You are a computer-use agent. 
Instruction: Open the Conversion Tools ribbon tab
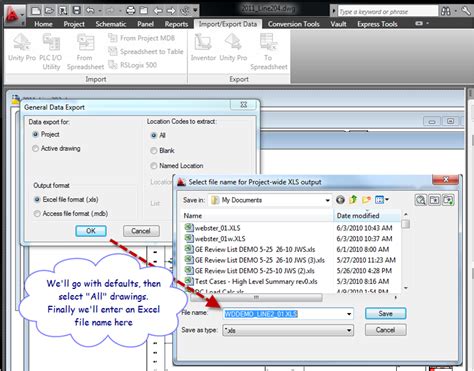294,24
